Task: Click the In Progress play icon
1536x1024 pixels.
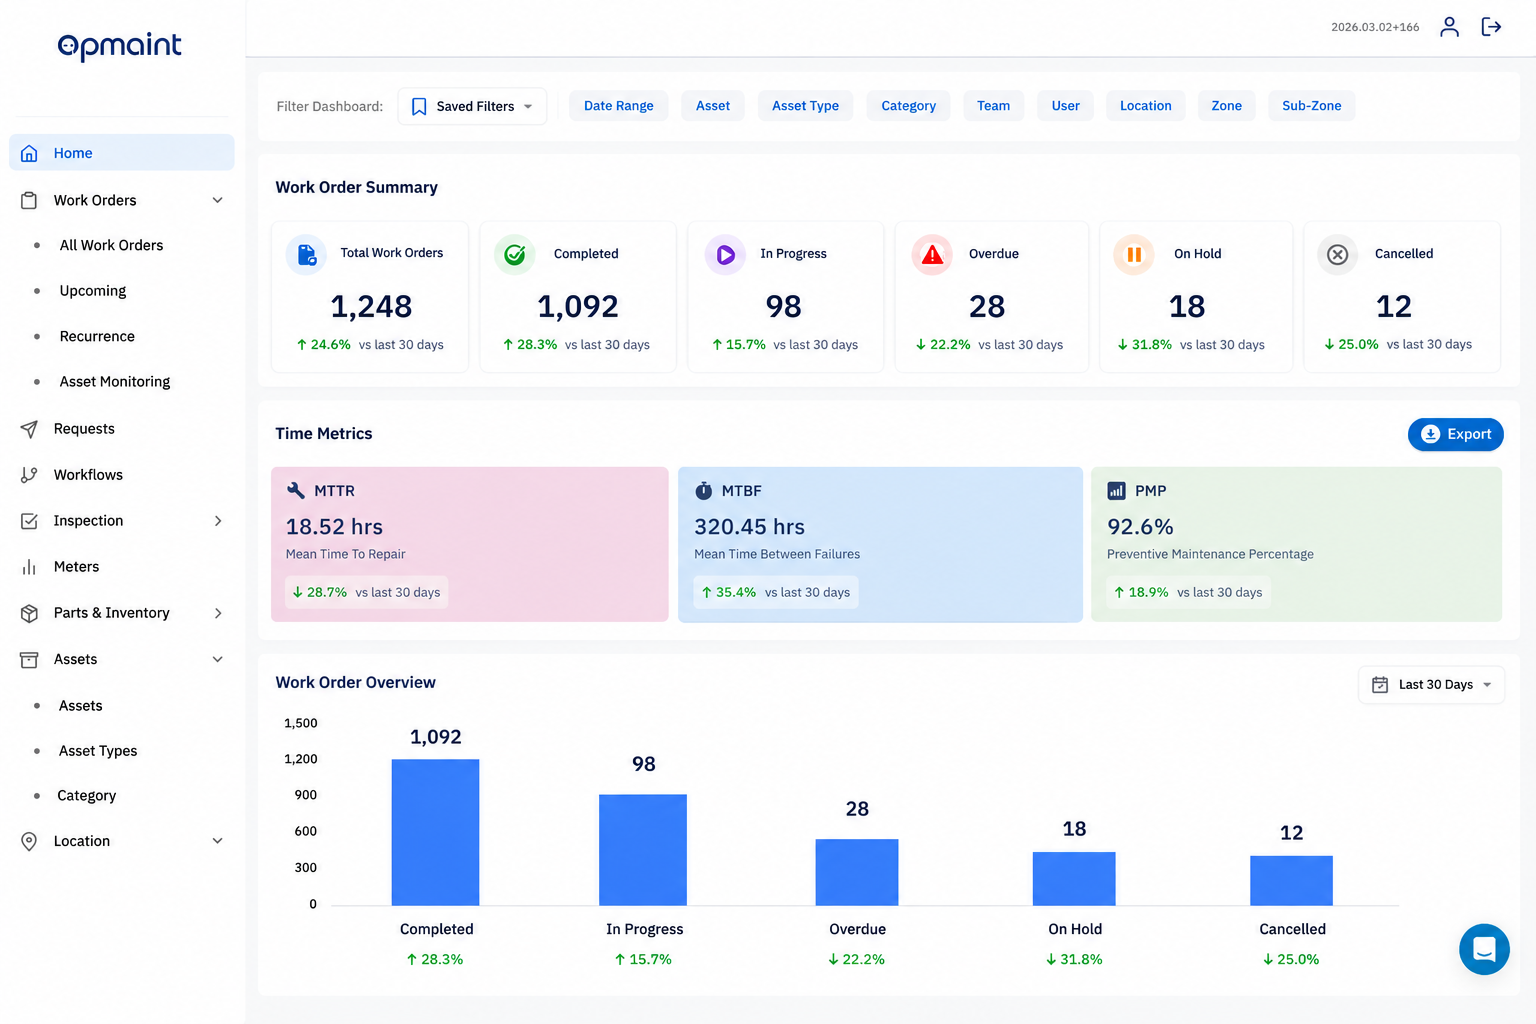Action: coord(725,254)
